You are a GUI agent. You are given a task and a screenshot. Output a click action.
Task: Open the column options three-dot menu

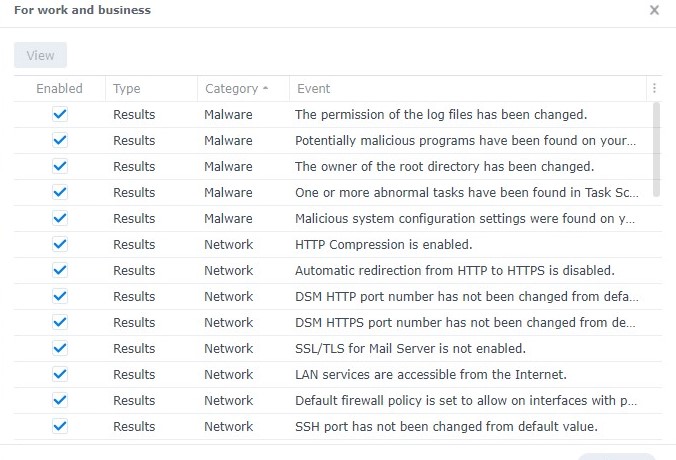[654, 88]
